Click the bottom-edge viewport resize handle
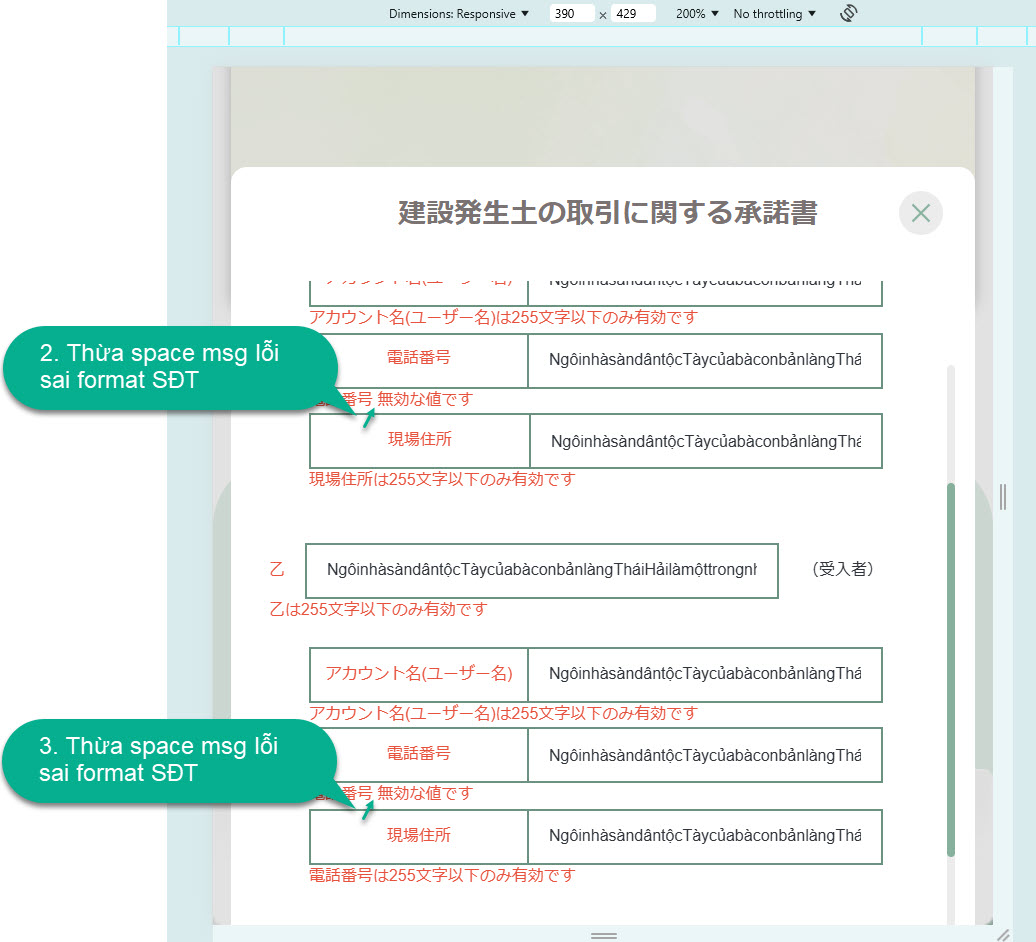The image size is (1036, 942). point(604,935)
